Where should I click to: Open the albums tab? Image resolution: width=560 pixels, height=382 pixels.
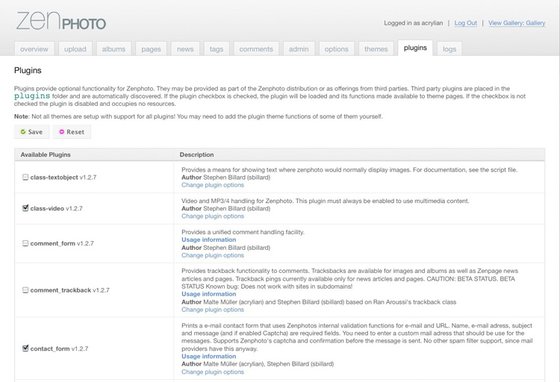coord(114,49)
